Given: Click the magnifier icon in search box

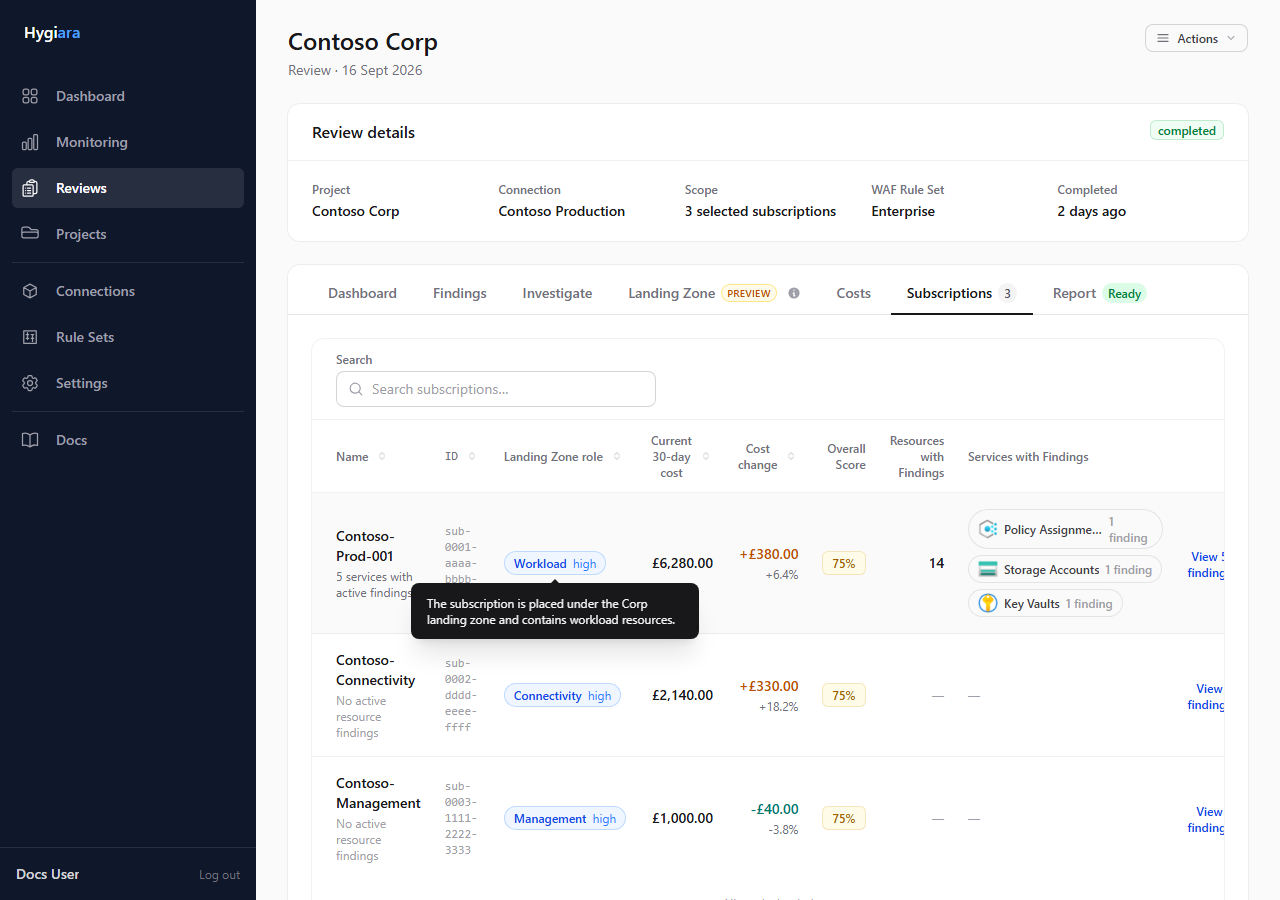Looking at the screenshot, I should [x=356, y=389].
